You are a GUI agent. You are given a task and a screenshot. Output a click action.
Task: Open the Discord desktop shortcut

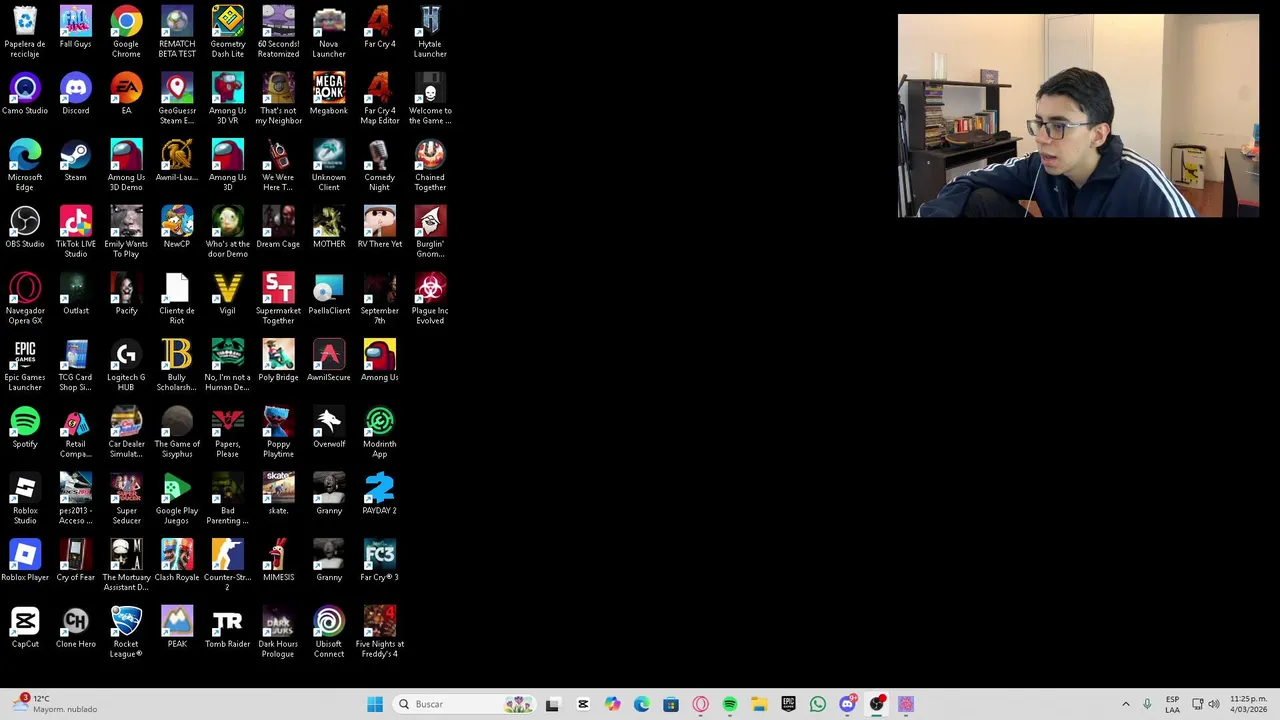pos(75,94)
